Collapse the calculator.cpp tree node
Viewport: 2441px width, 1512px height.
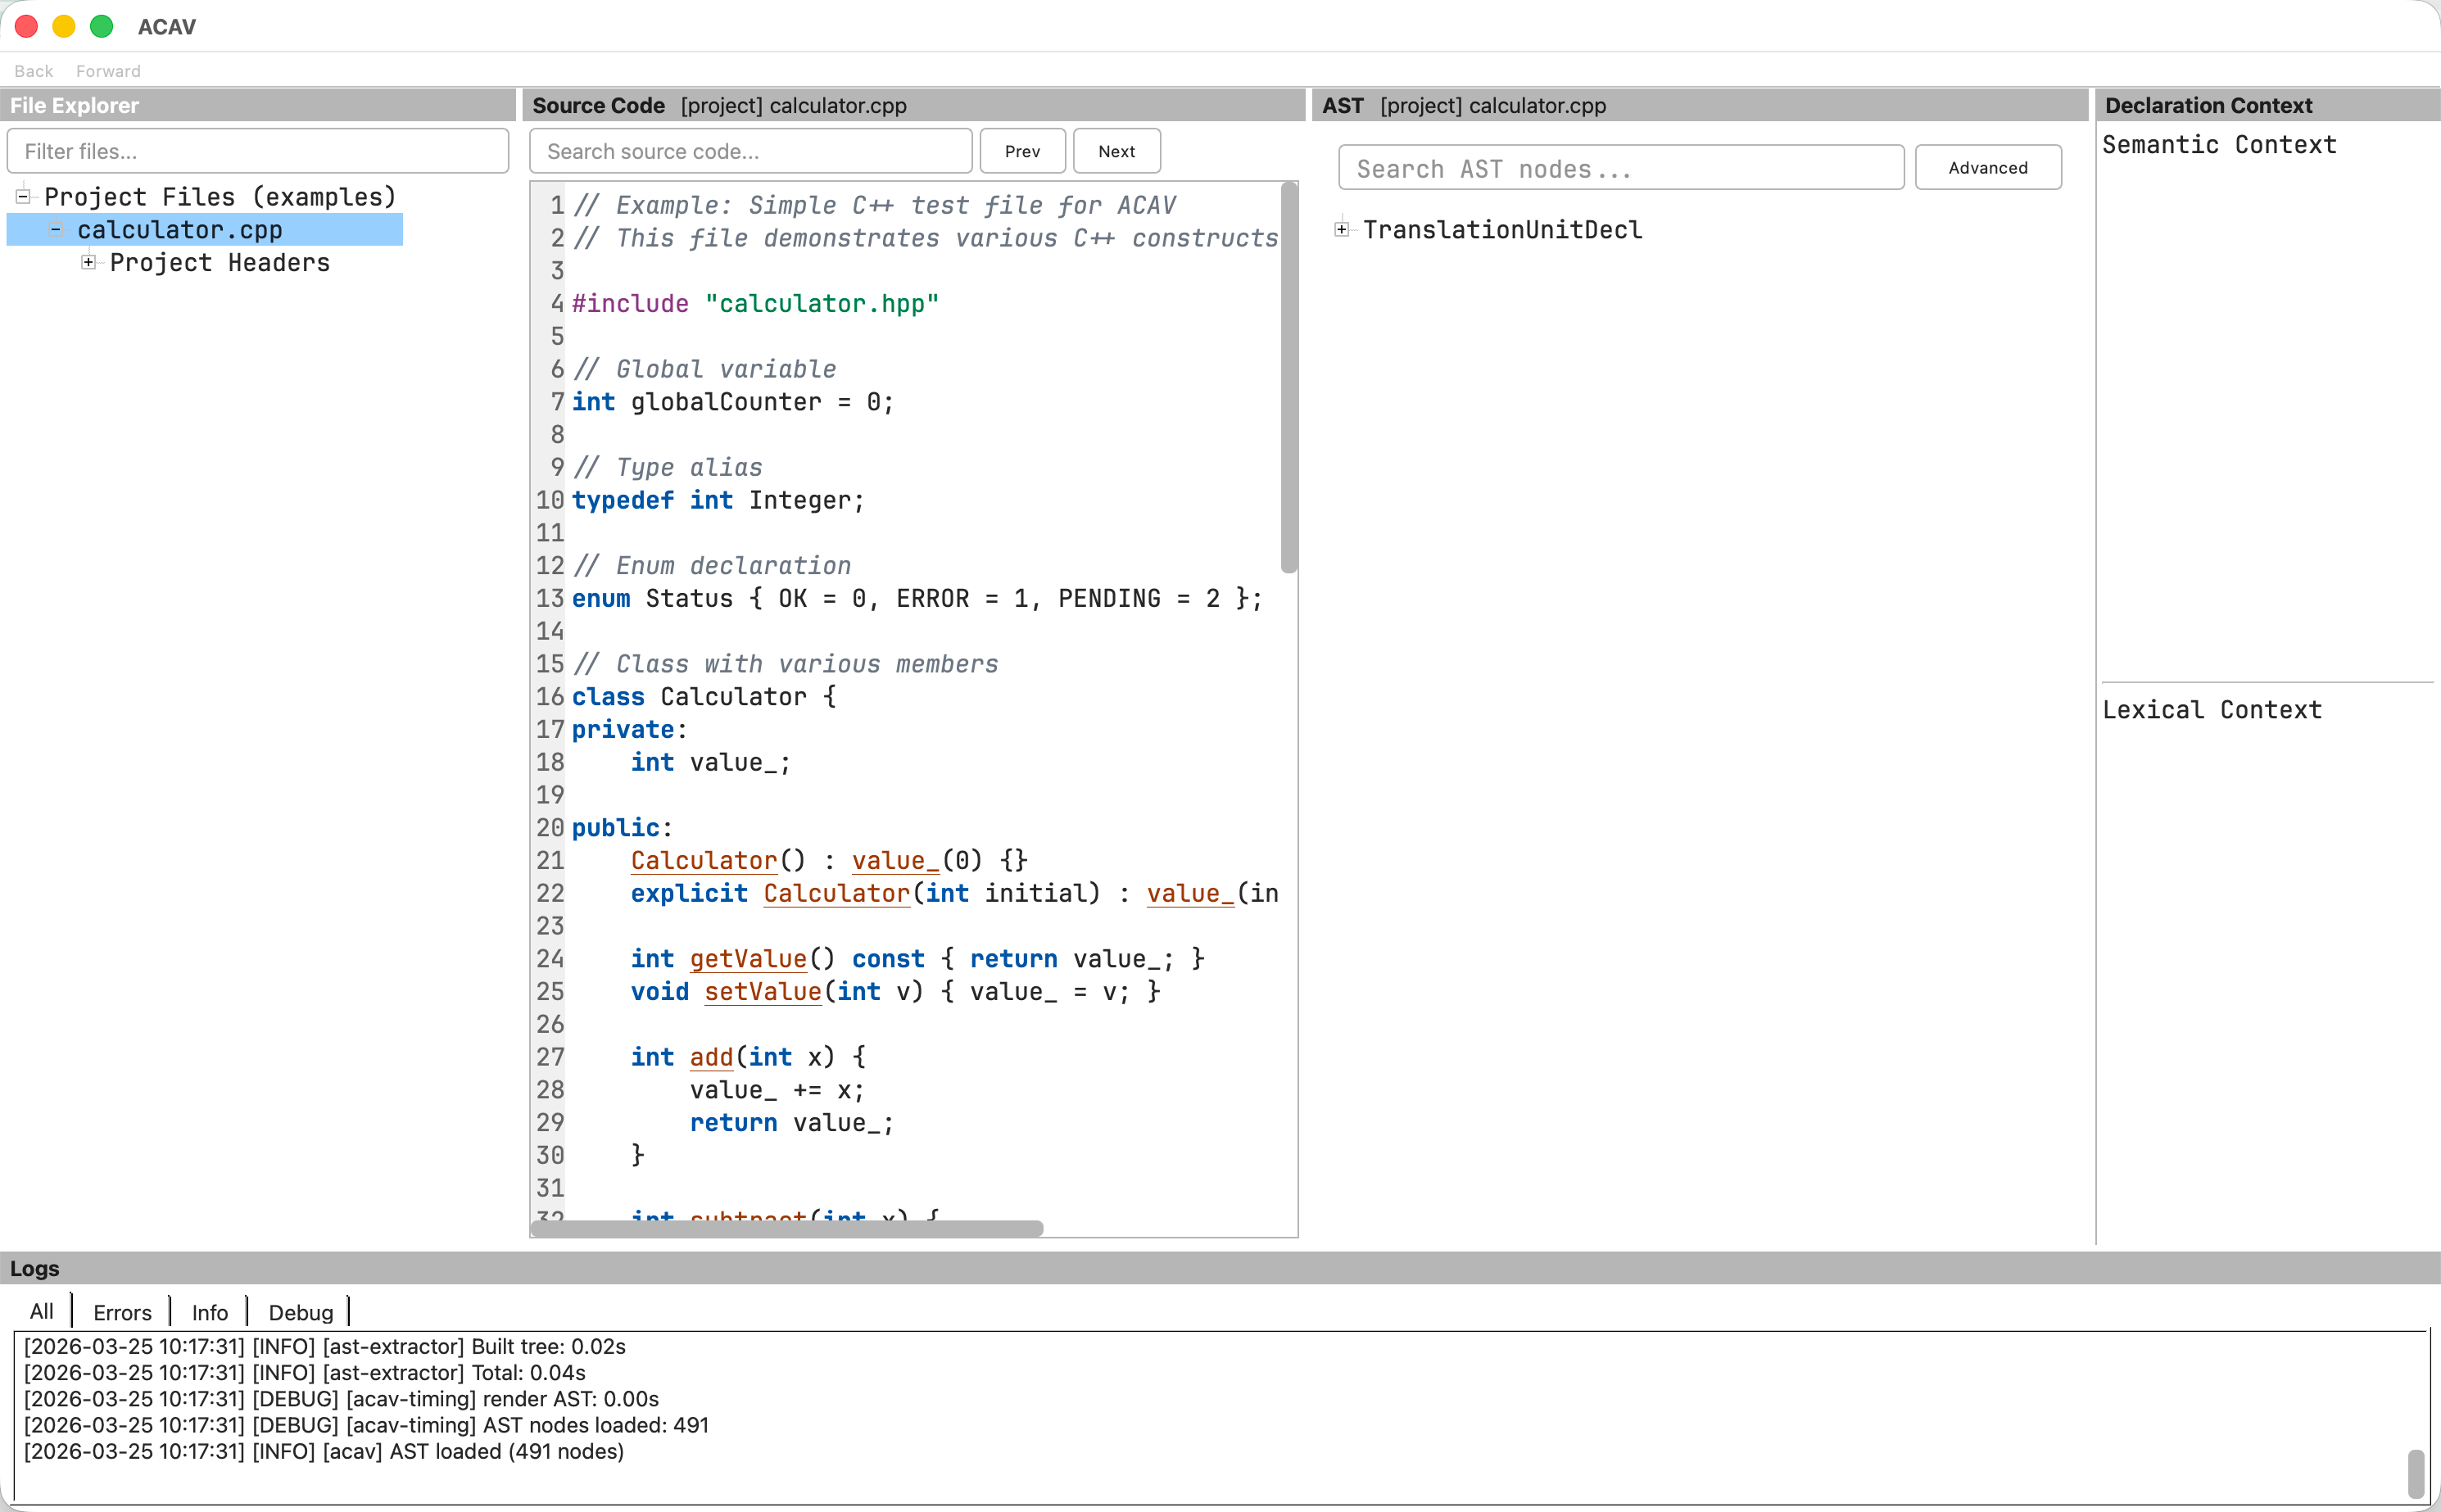click(56, 229)
